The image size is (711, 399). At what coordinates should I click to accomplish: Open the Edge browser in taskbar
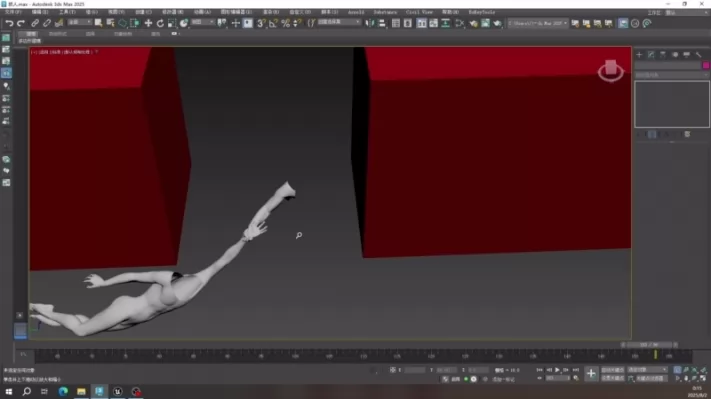click(63, 391)
